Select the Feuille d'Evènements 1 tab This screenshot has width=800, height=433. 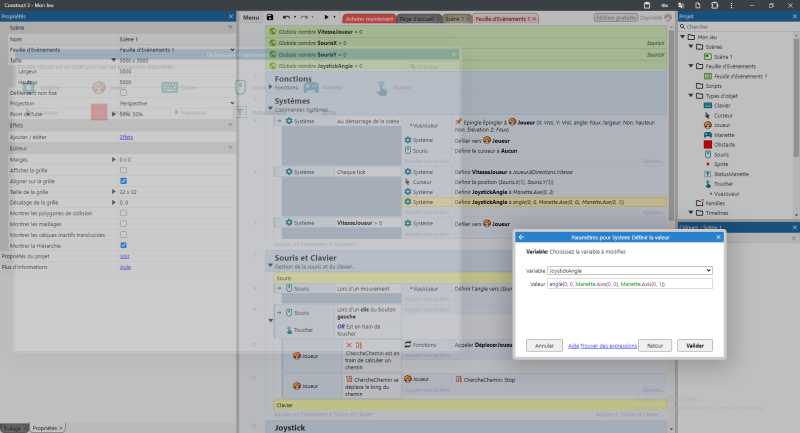tap(502, 19)
